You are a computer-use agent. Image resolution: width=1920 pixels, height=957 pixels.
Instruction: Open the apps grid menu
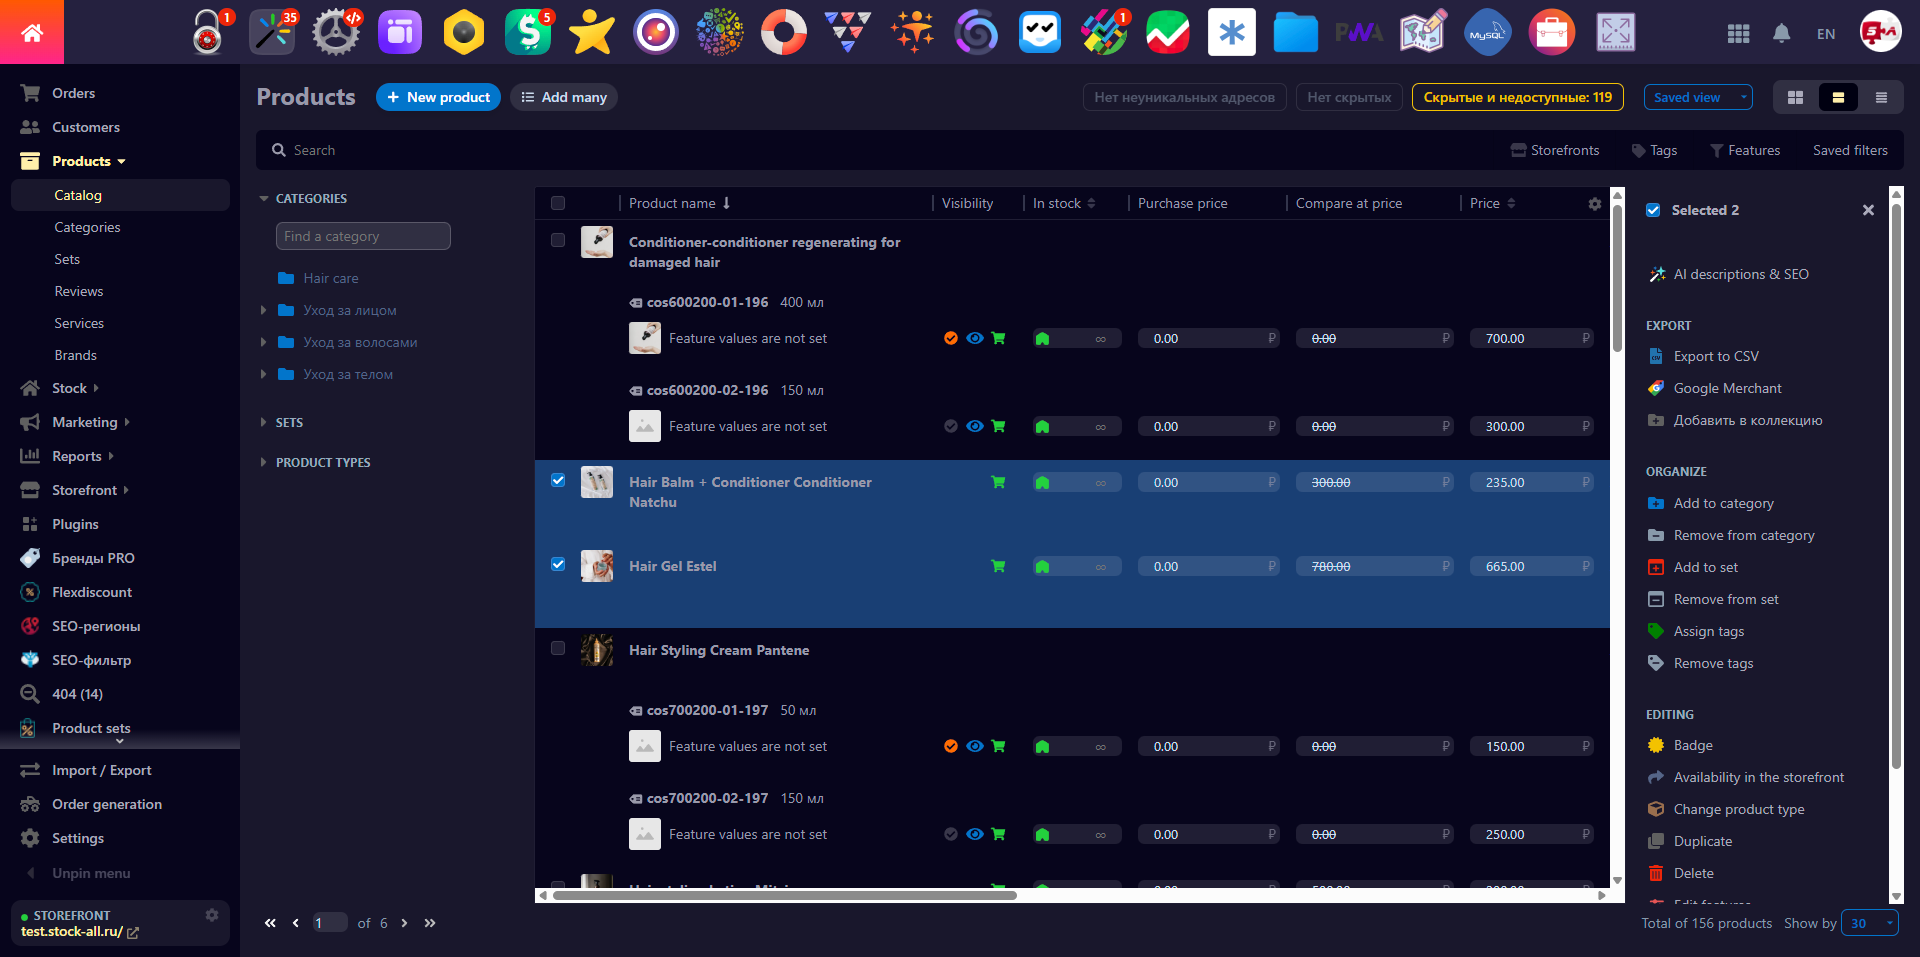[1738, 33]
